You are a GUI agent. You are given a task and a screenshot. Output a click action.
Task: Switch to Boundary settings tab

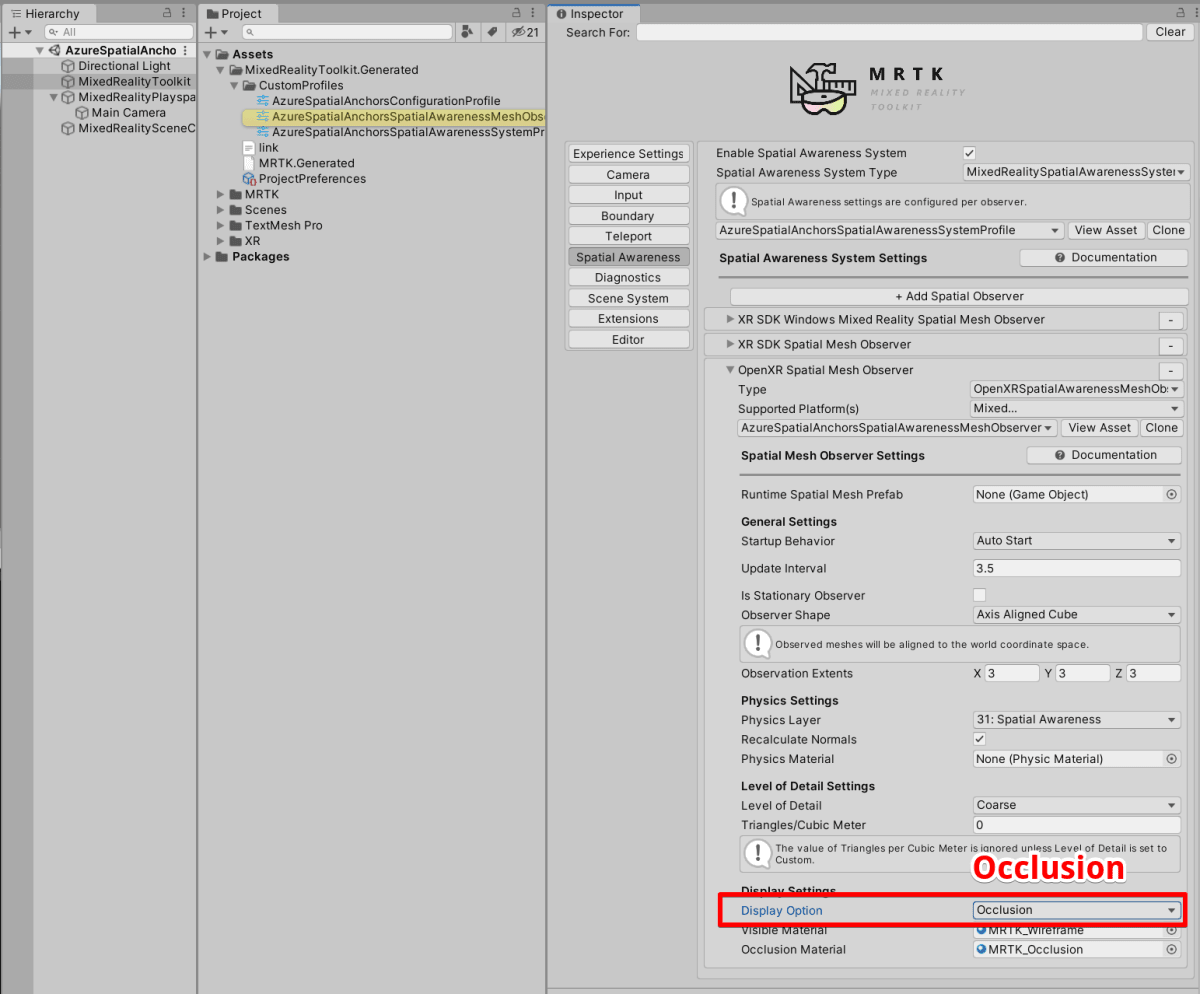(x=628, y=216)
